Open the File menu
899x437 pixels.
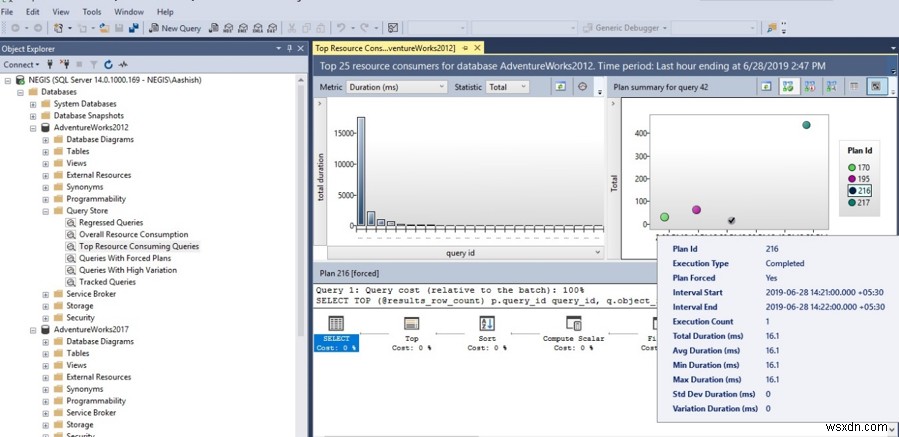point(7,11)
